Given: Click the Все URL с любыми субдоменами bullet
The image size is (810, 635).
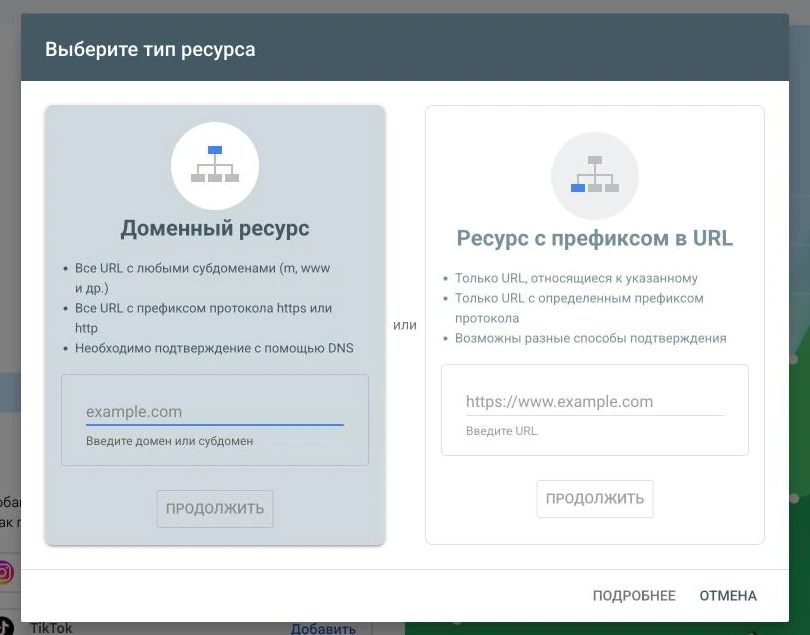Looking at the screenshot, I should (202, 278).
